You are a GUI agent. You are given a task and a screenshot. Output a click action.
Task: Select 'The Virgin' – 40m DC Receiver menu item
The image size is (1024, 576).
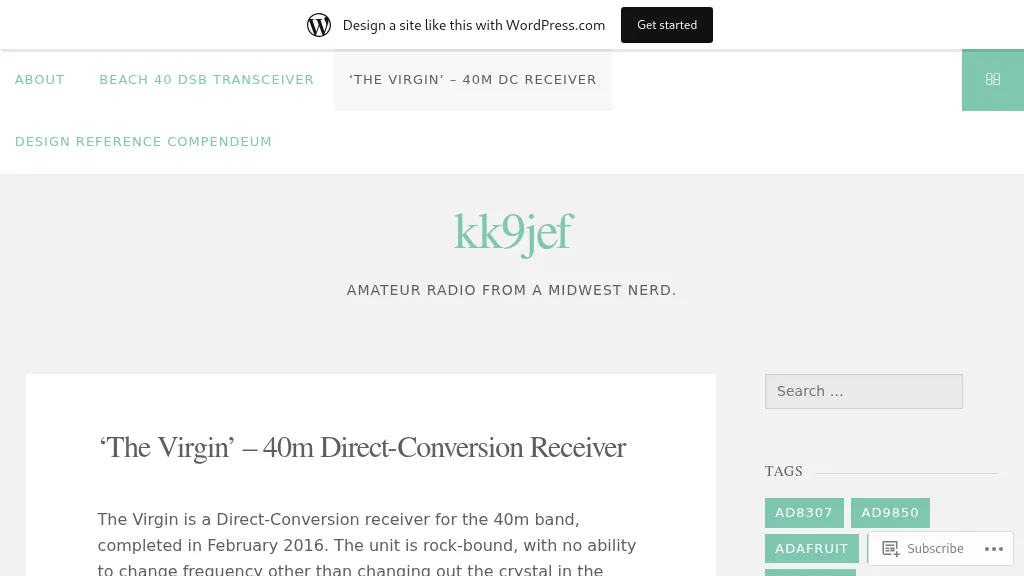[x=473, y=80]
